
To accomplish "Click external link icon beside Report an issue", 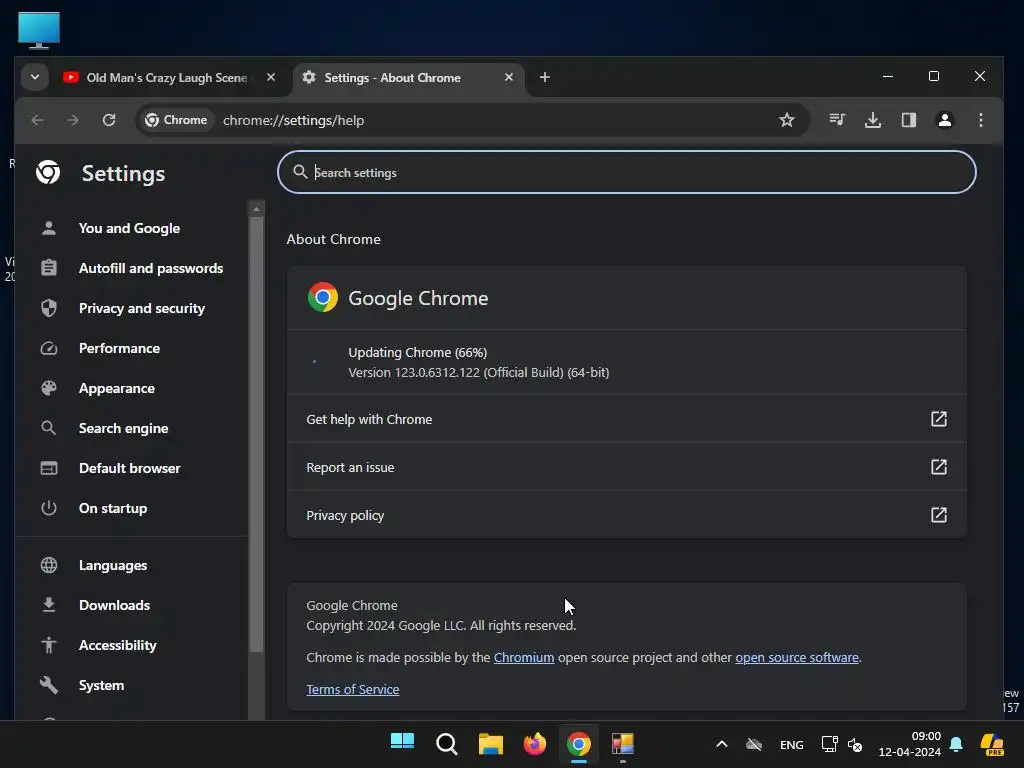I will (x=938, y=467).
